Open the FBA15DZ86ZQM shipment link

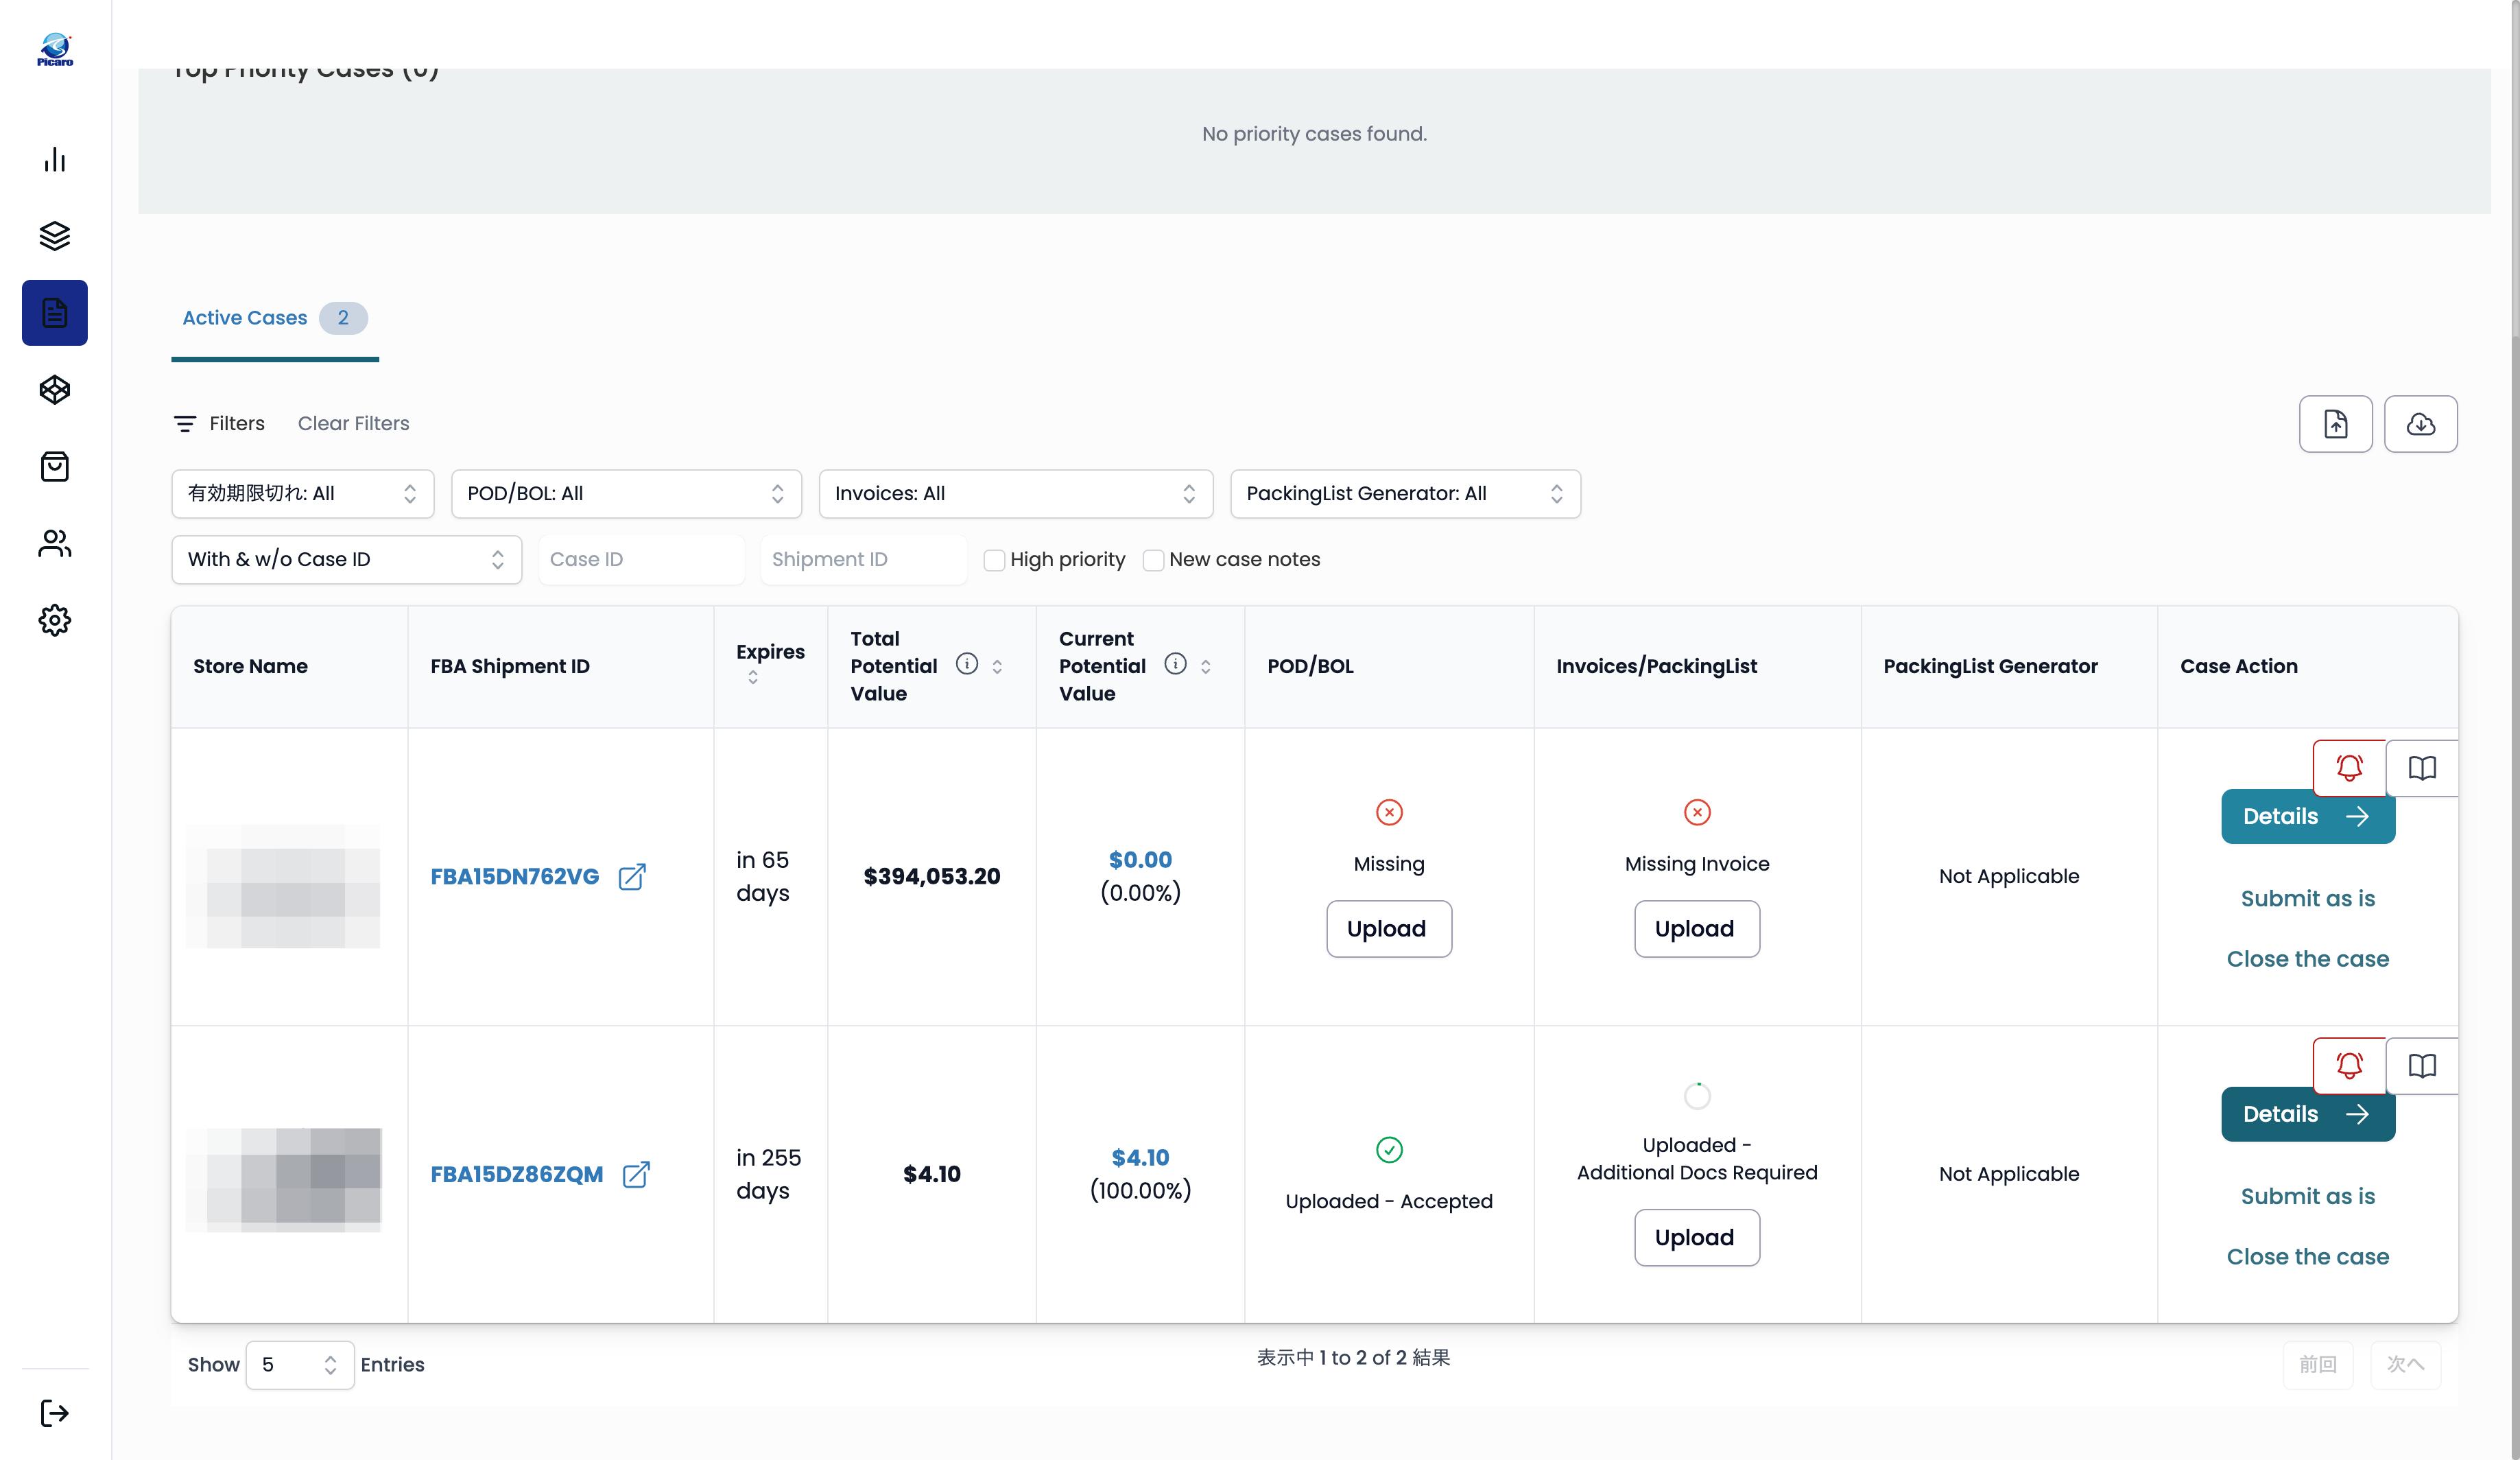pos(517,1175)
